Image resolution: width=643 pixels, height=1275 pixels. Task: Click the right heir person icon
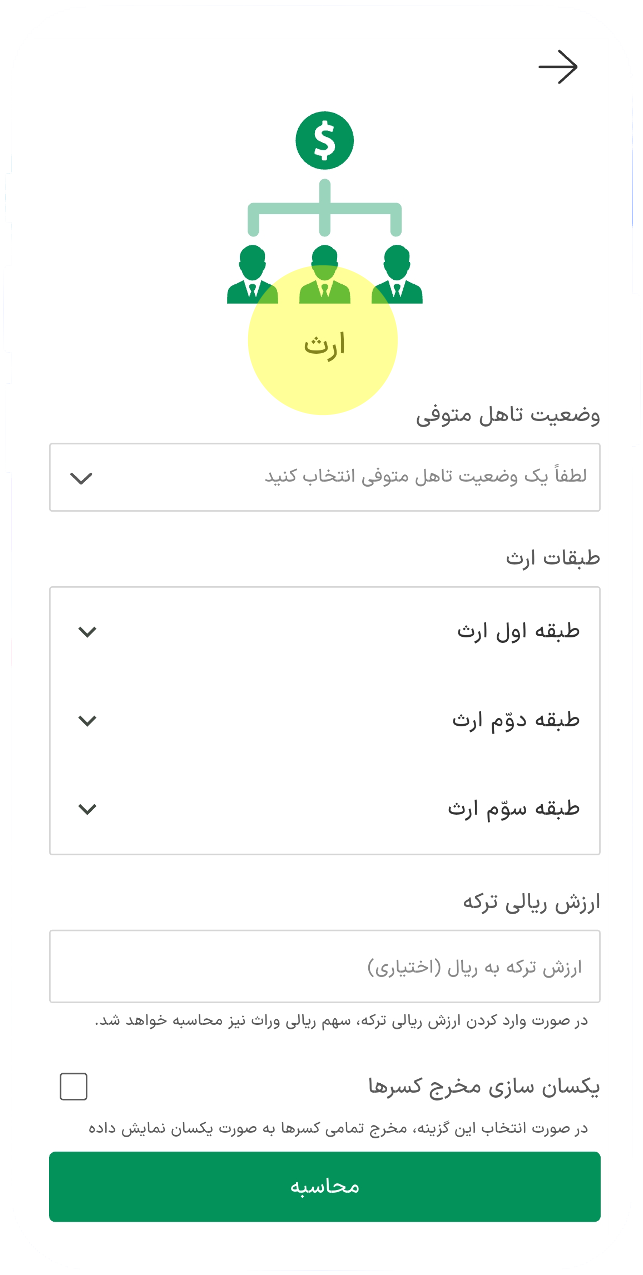pyautogui.click(x=397, y=274)
